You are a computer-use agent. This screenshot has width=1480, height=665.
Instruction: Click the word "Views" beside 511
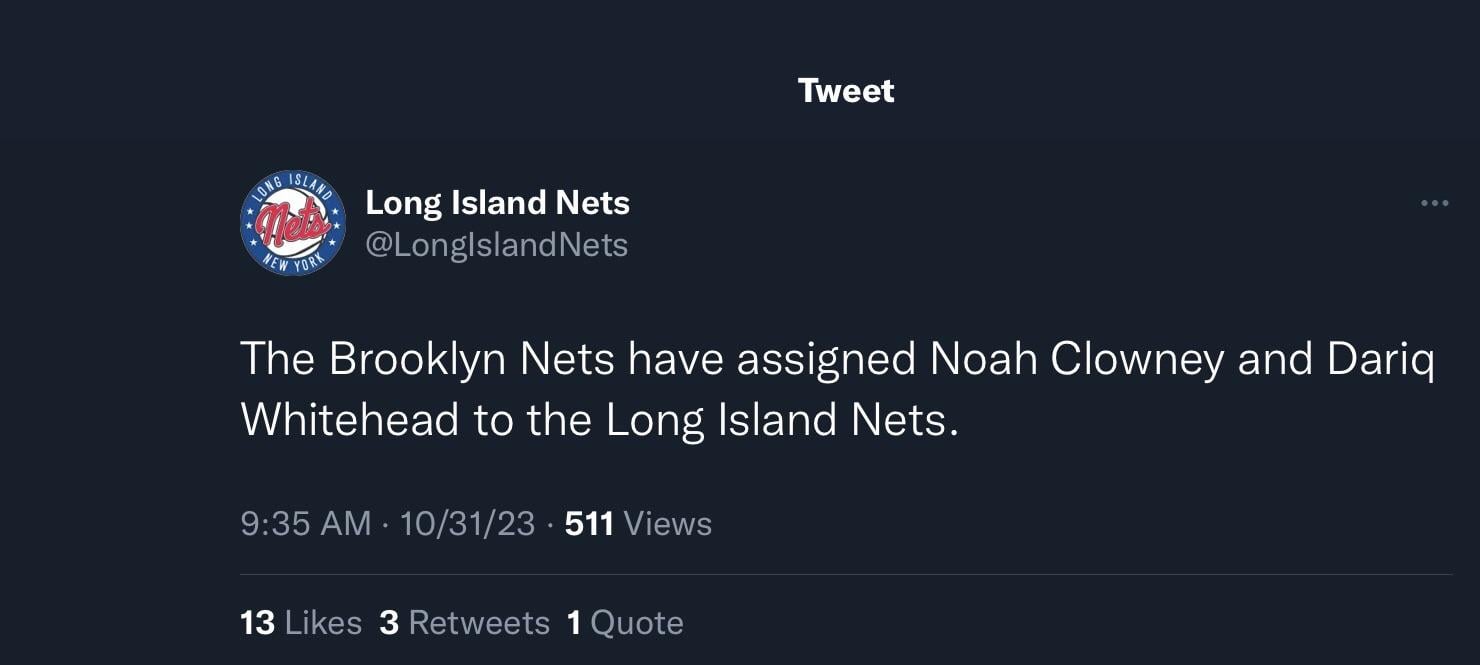667,523
